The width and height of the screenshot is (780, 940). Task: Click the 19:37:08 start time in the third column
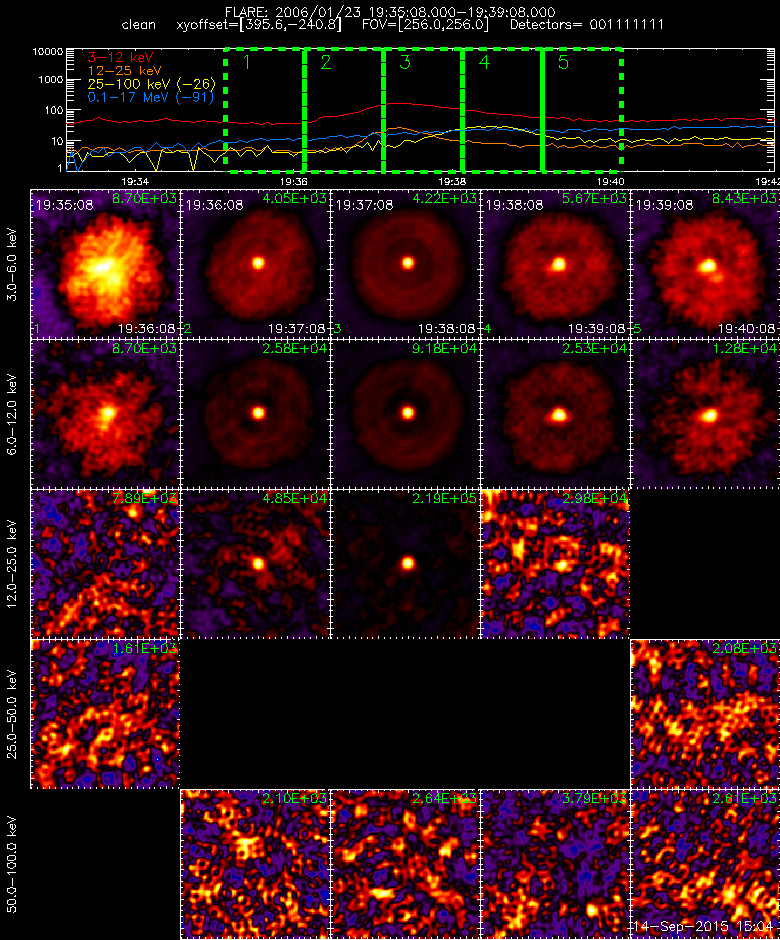point(365,205)
